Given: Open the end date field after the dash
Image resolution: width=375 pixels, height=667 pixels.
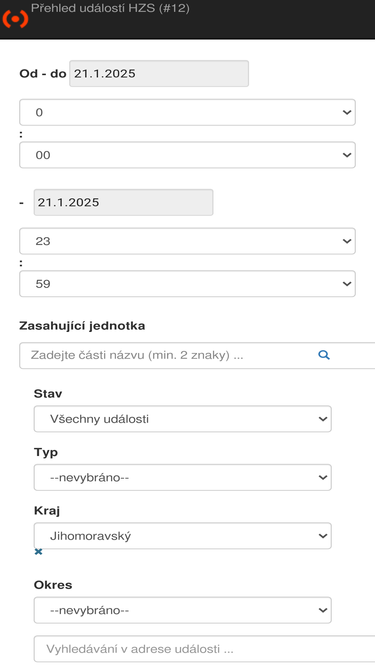Looking at the screenshot, I should (x=123, y=202).
